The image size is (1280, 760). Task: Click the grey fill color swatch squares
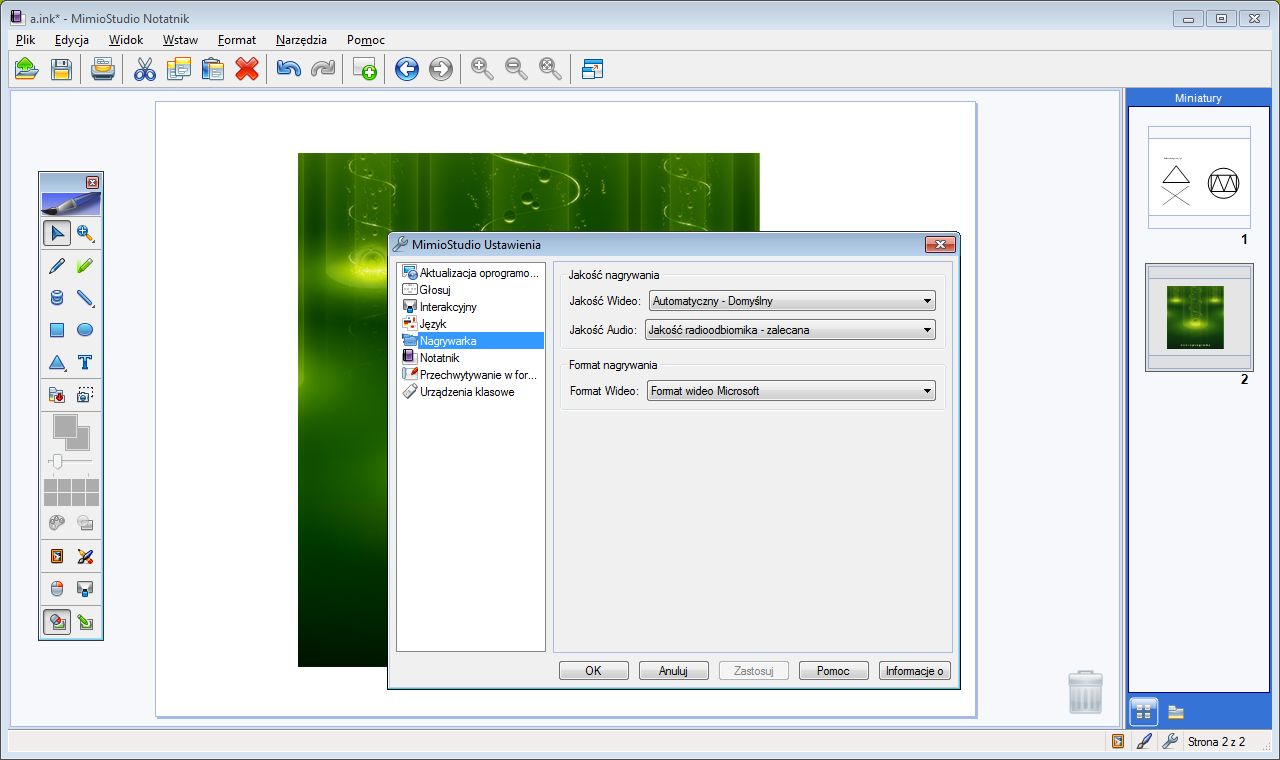[71, 432]
